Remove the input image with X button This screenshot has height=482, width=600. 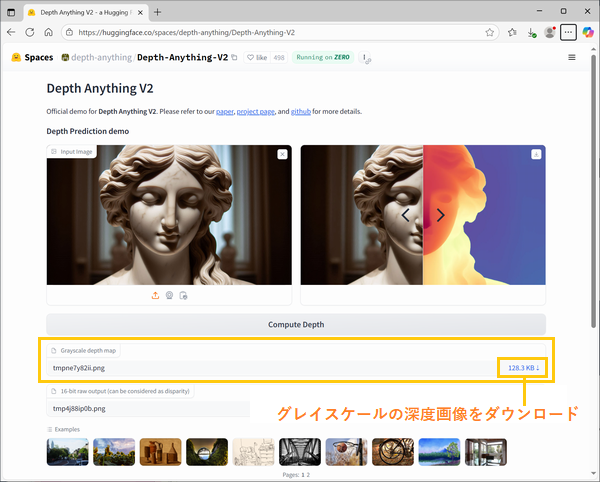click(282, 154)
